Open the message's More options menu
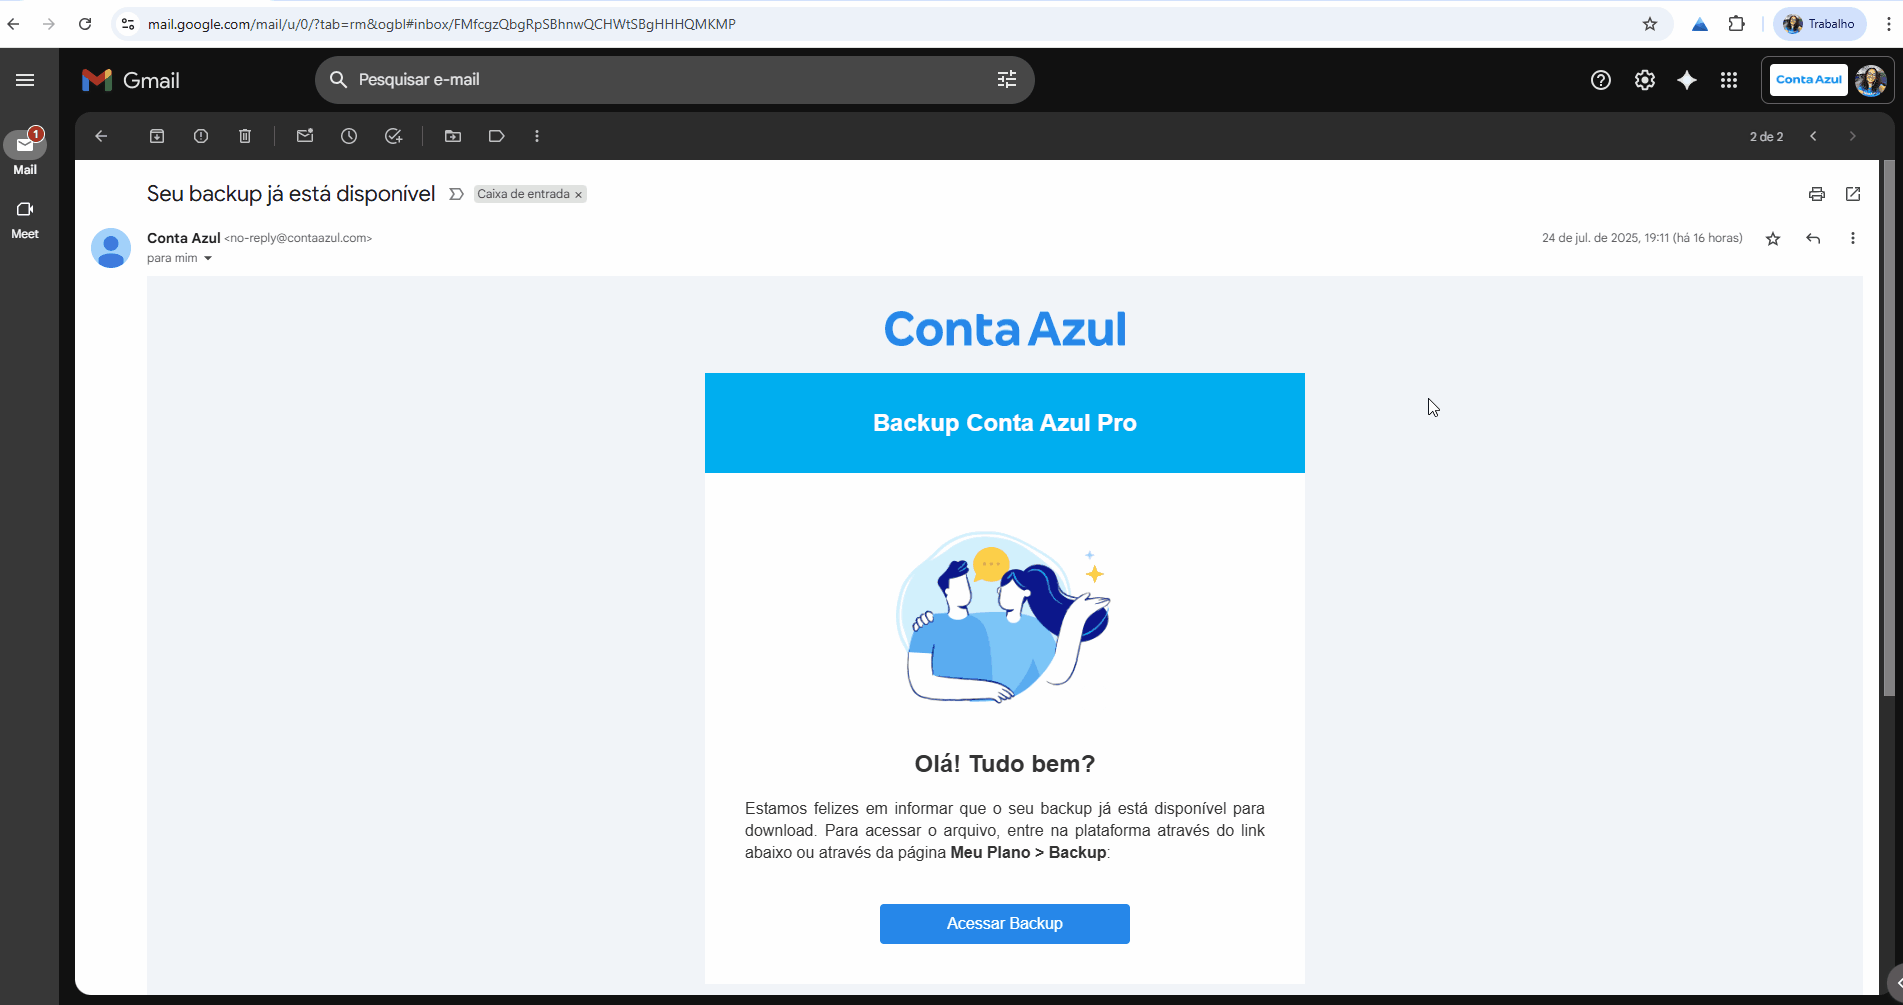This screenshot has width=1903, height=1005. click(x=1853, y=238)
